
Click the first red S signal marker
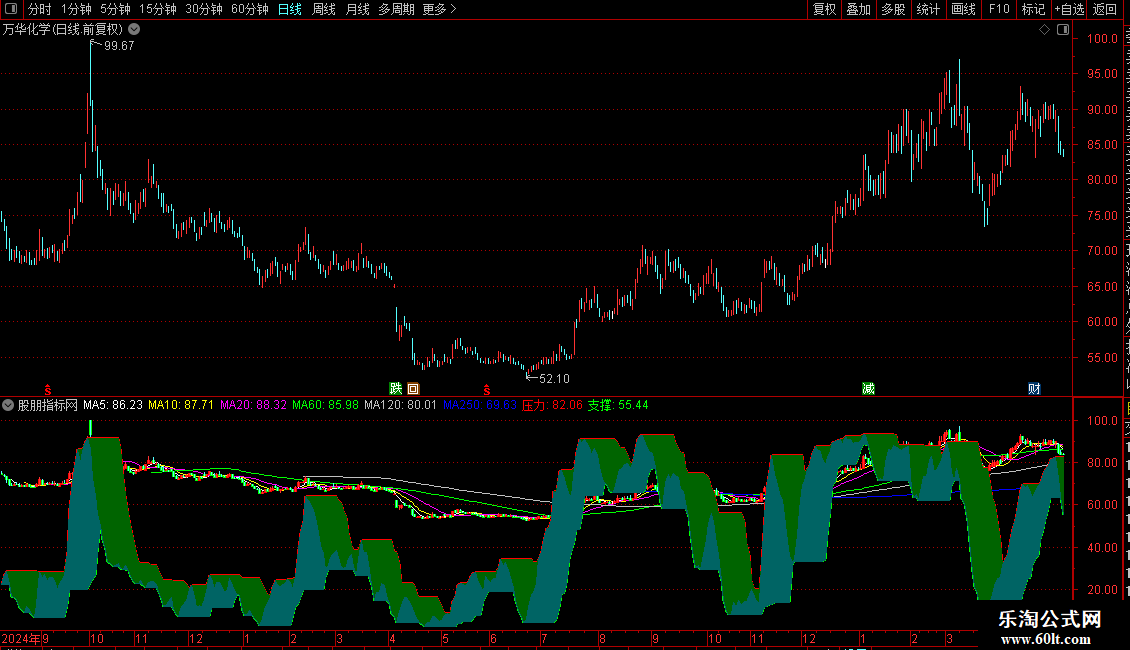[x=48, y=390]
